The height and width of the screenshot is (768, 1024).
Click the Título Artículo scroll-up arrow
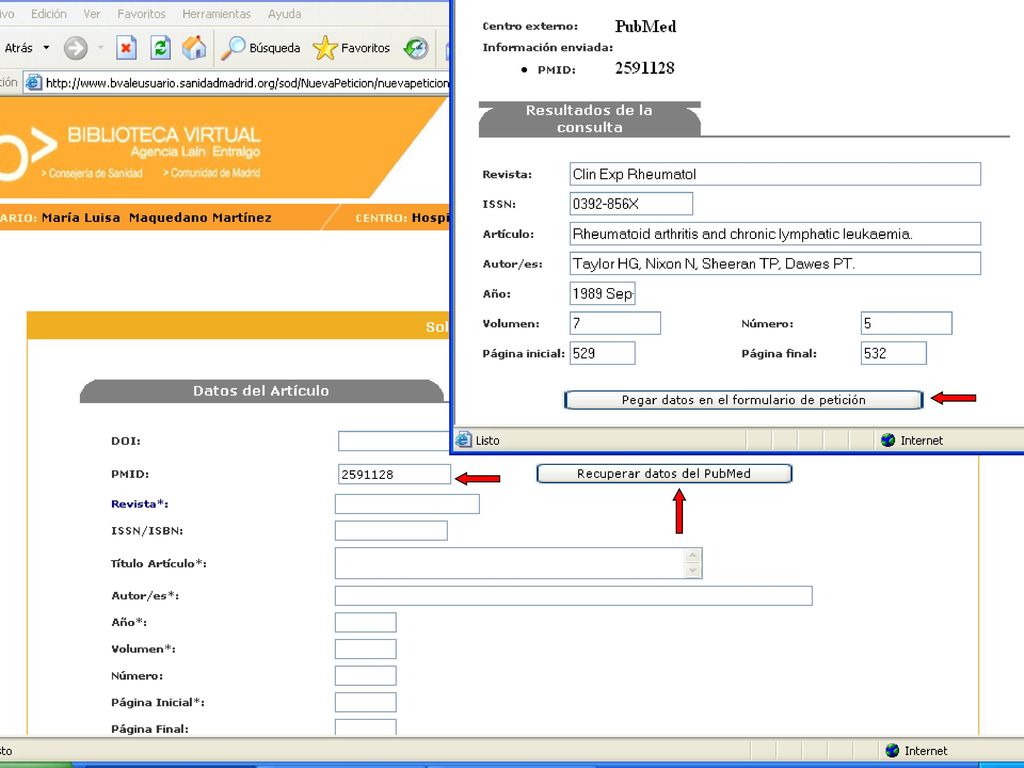tap(693, 555)
